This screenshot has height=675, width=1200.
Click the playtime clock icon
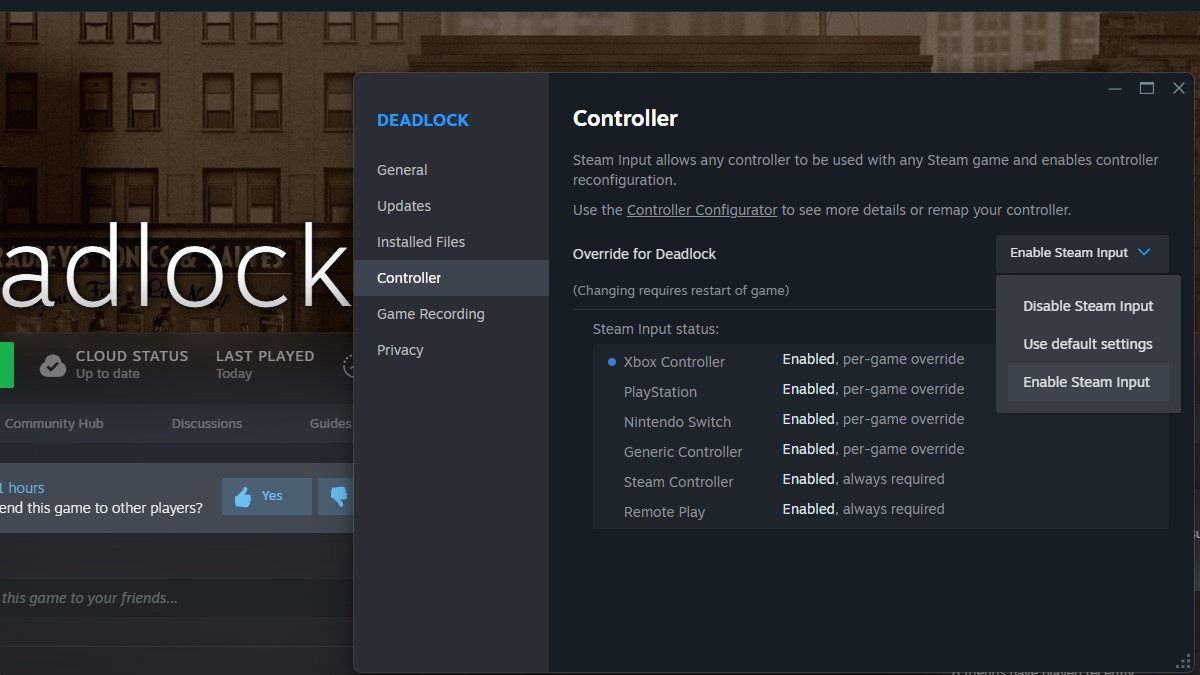click(350, 365)
